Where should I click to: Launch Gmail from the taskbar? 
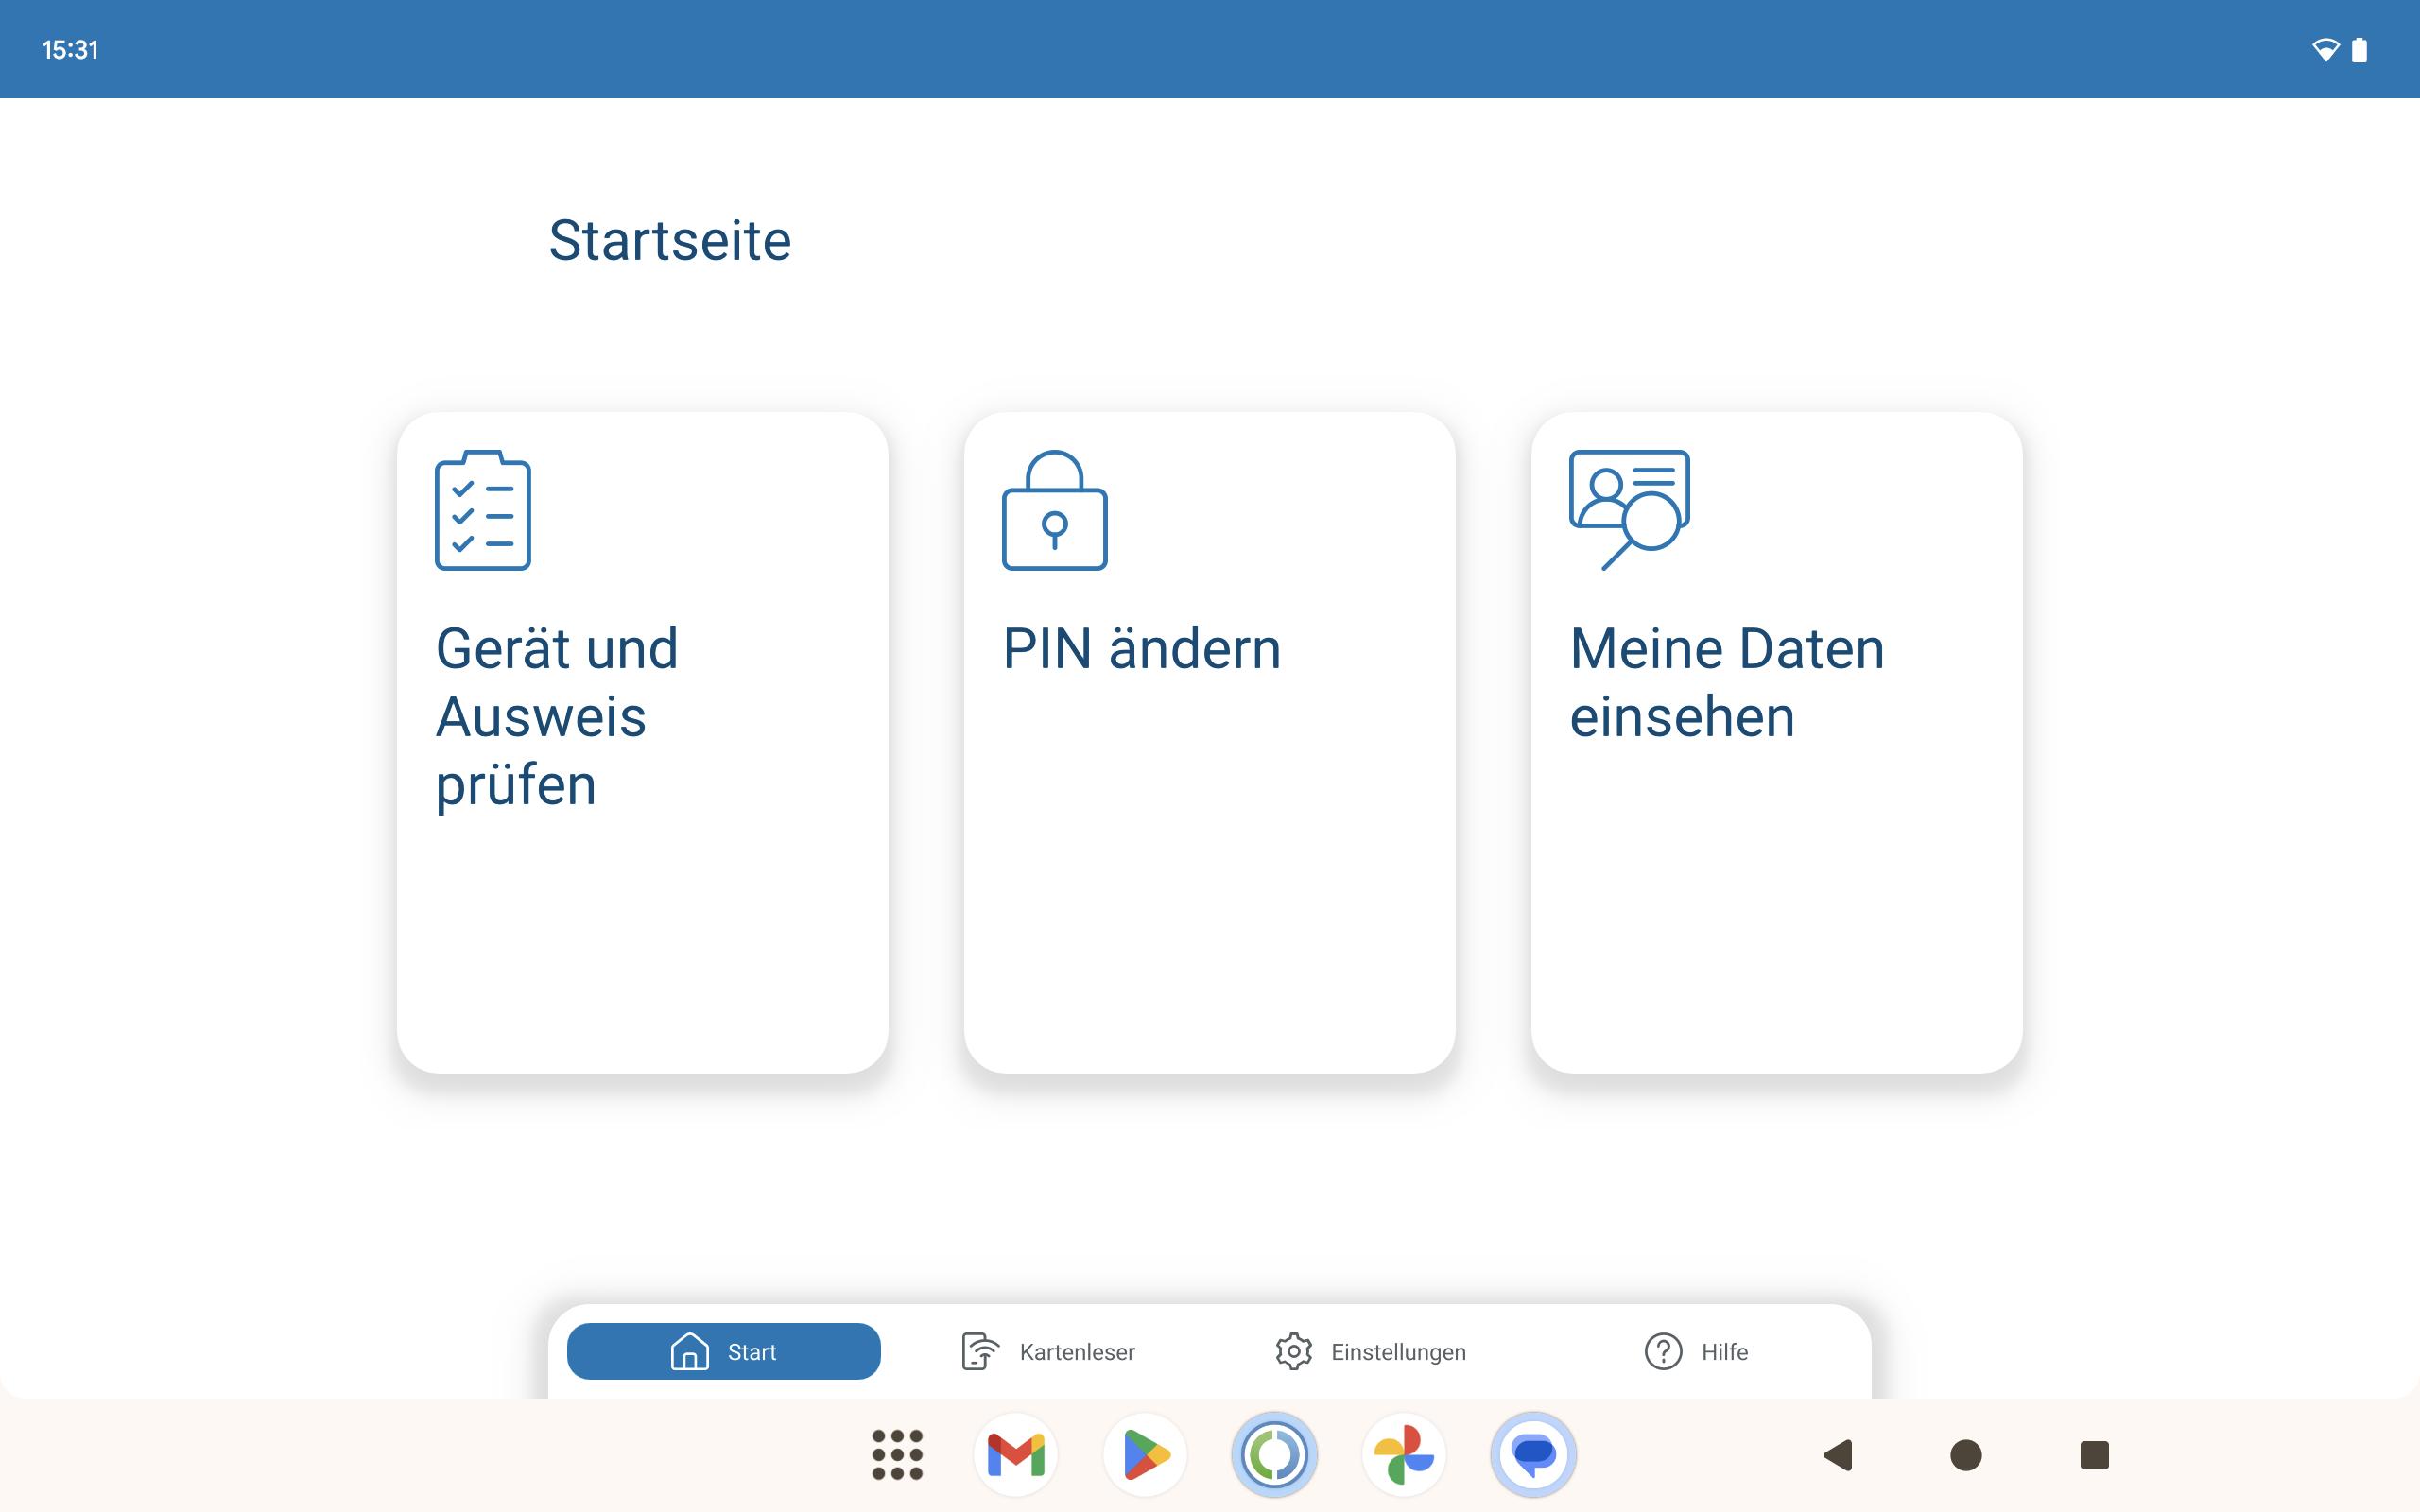coord(1015,1454)
